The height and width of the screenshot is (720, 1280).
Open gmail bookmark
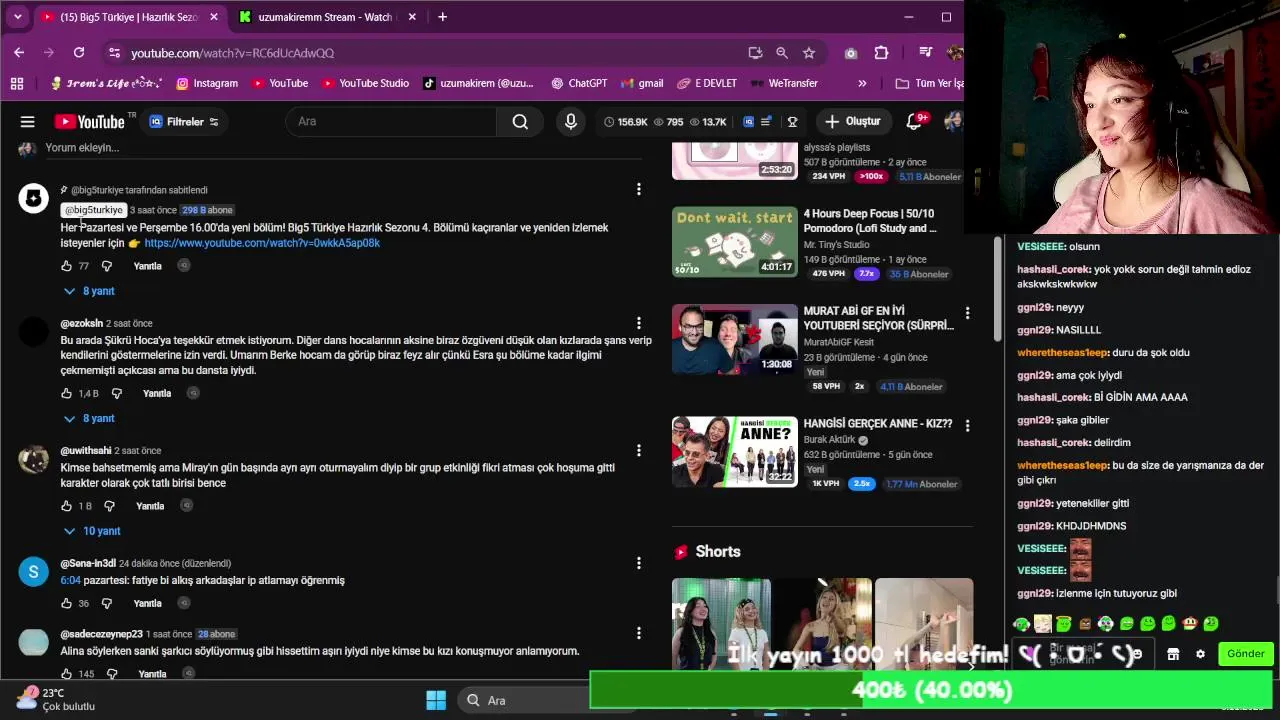(x=642, y=83)
